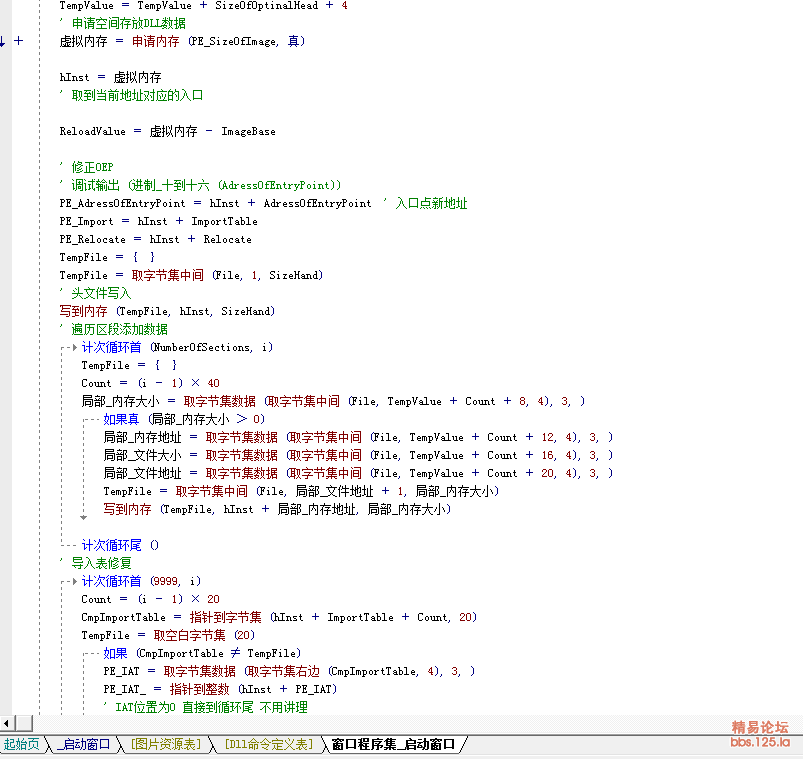The width and height of the screenshot is (803, 759).
Task: Click the comment ' 导入表修复
Action: click(x=95, y=563)
